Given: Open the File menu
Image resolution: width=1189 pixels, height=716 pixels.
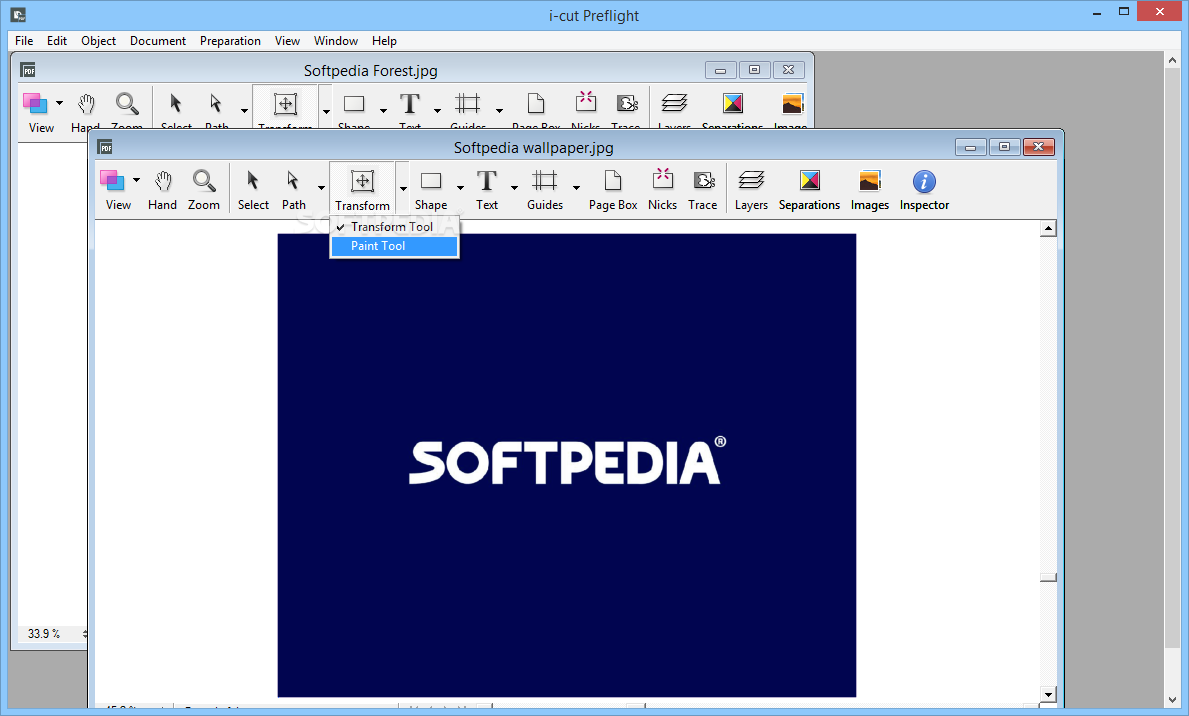Looking at the screenshot, I should click(24, 41).
